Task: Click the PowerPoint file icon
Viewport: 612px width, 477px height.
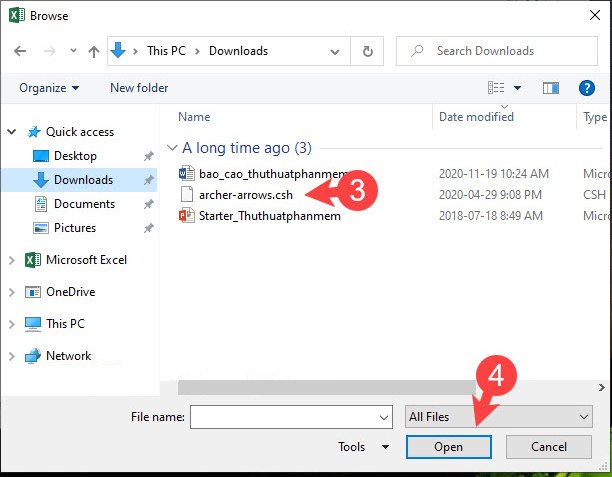Action: [187, 215]
